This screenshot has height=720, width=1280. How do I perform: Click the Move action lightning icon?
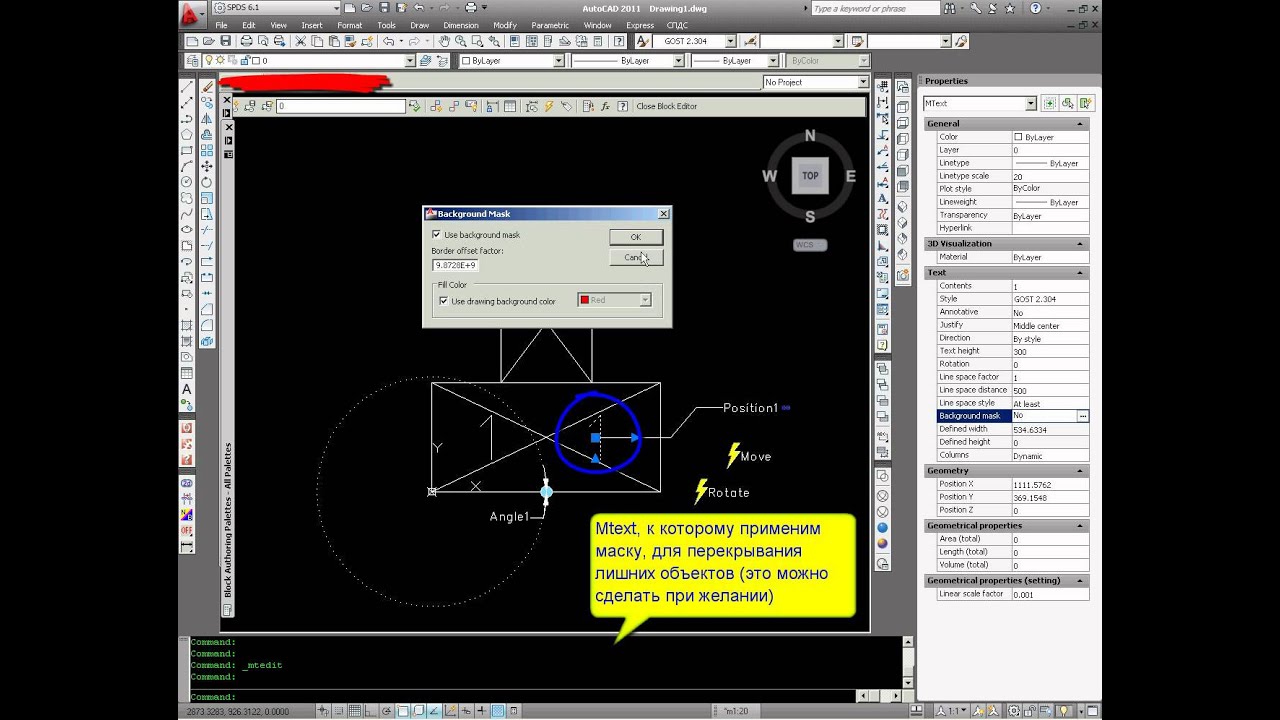734,455
